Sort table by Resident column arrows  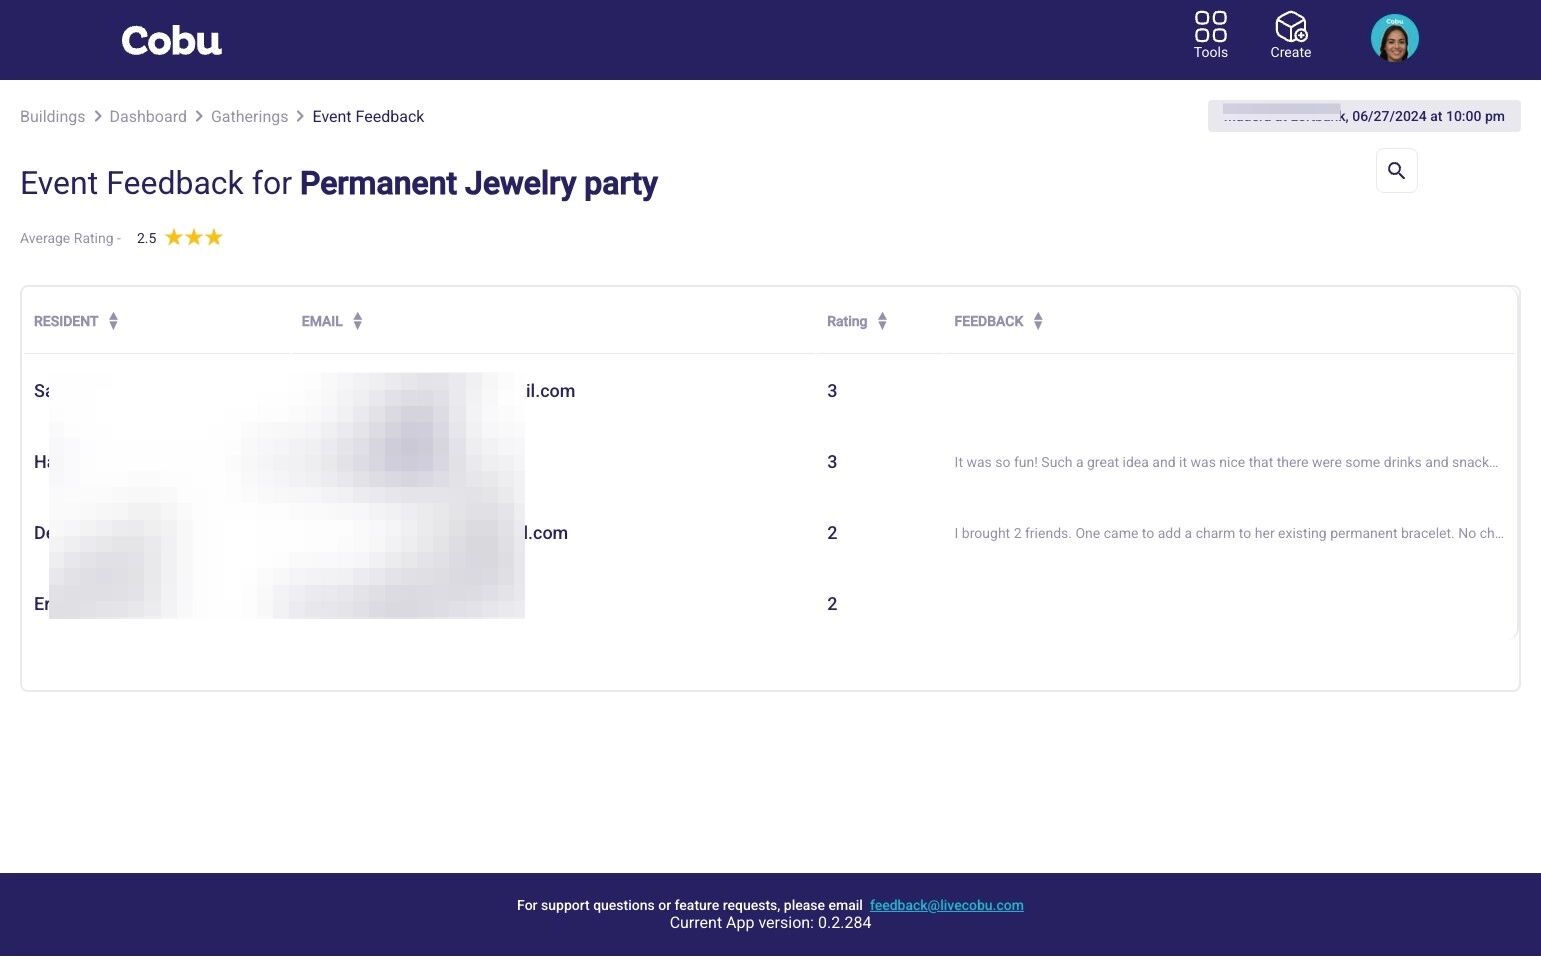113,321
